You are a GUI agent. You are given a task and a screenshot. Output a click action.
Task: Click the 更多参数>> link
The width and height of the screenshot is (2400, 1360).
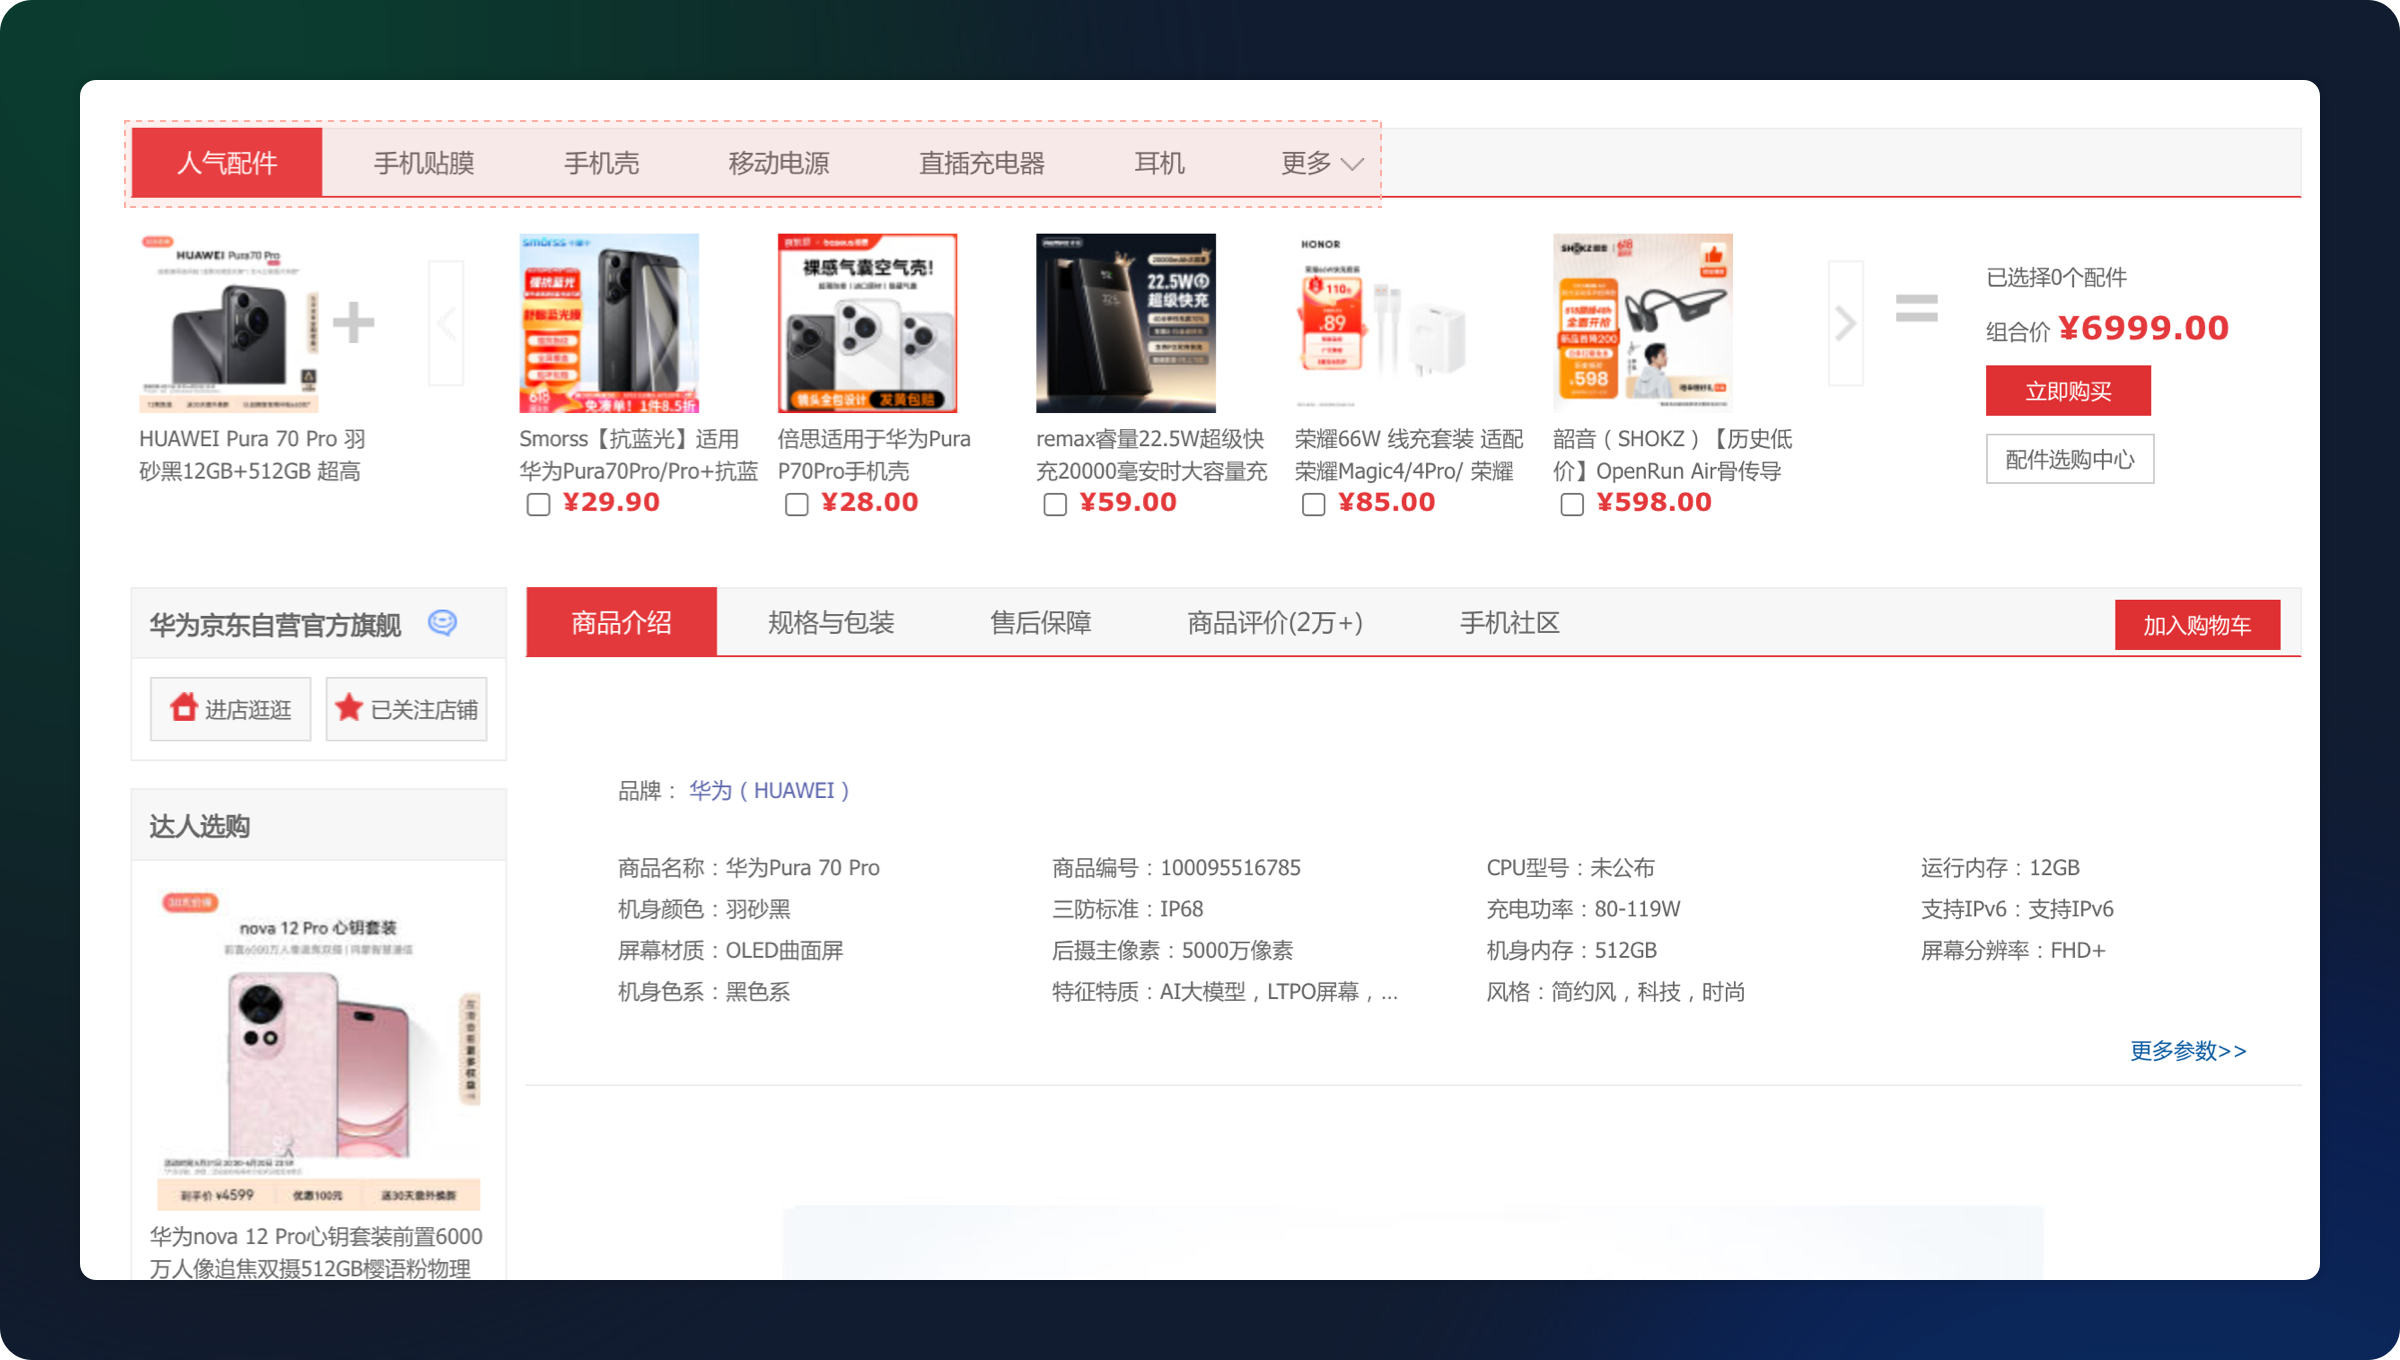[x=2188, y=1050]
